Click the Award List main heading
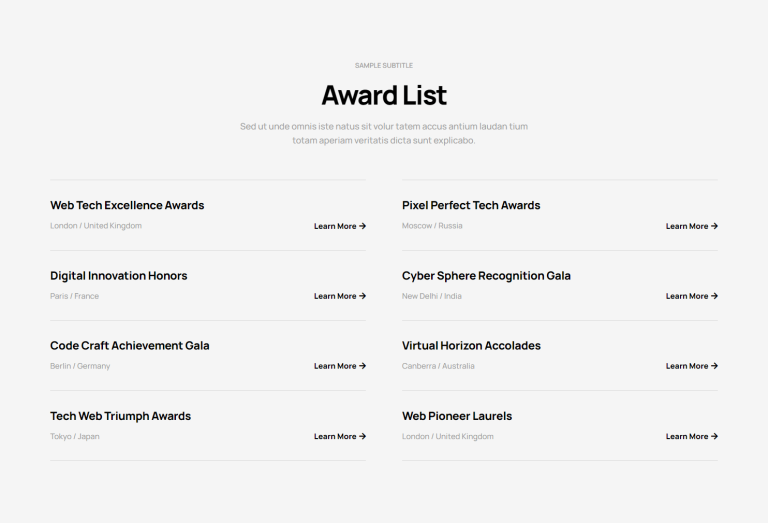The image size is (768, 523). coord(384,95)
